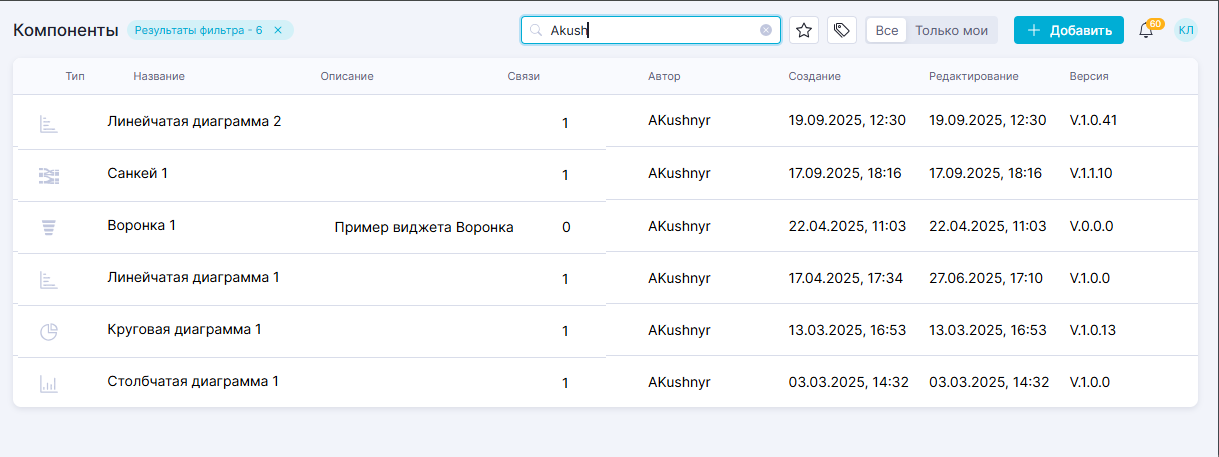The height and width of the screenshot is (457, 1219).
Task: Sort by the Автор column header
Action: pyautogui.click(x=664, y=76)
